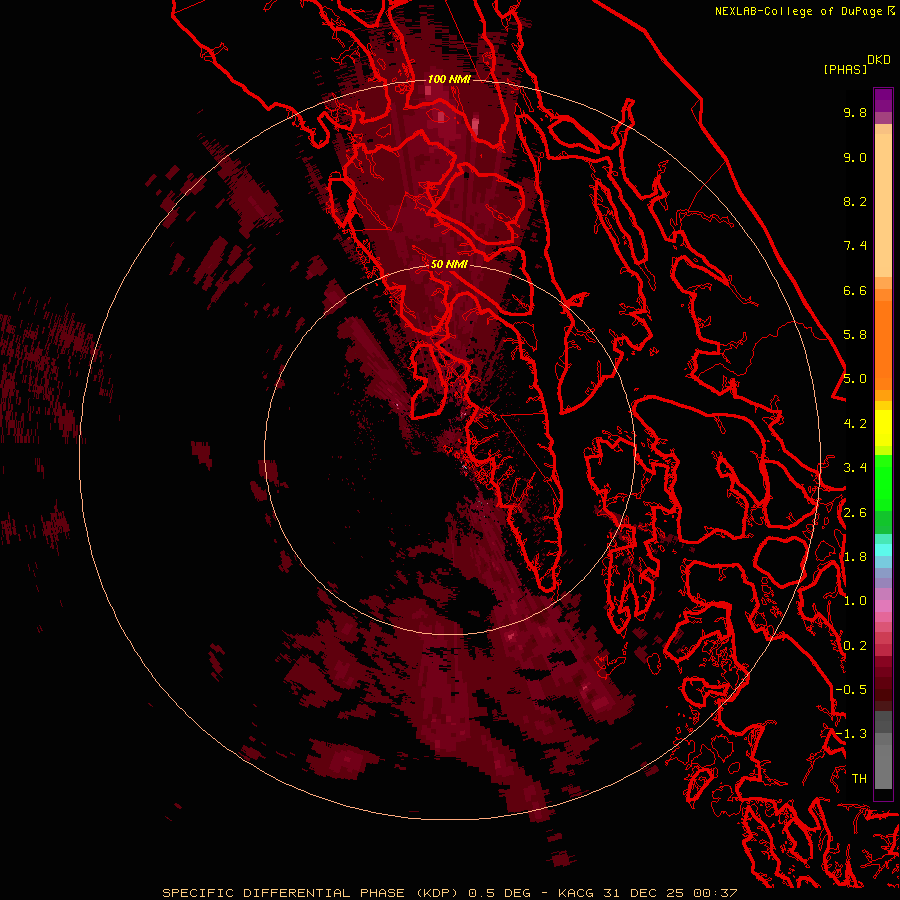Click the purple top of the color bar

point(883,100)
